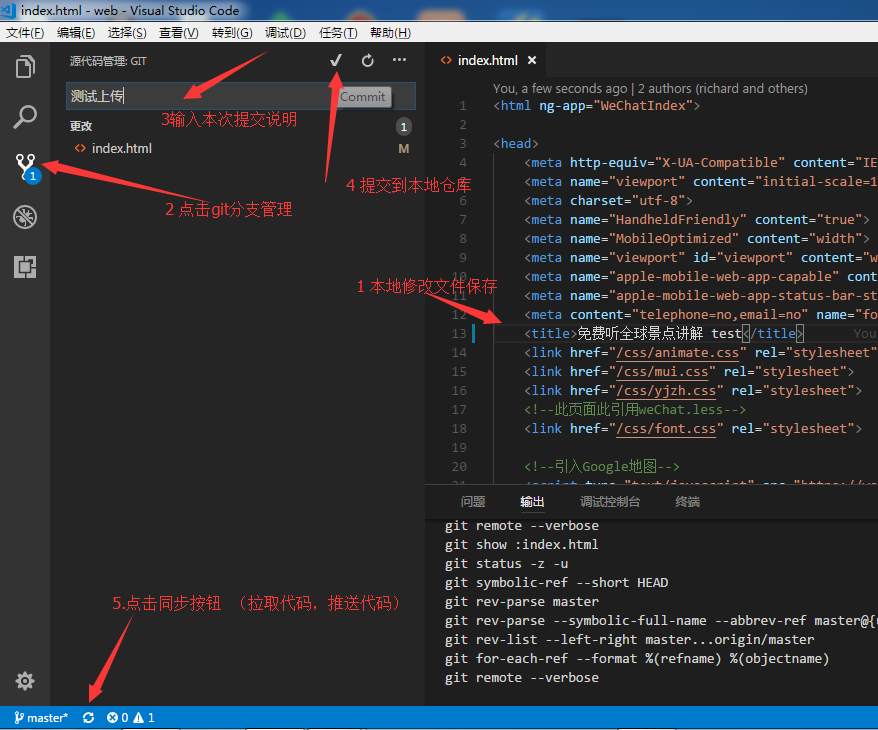Click the M modified status of index.html

click(x=403, y=148)
